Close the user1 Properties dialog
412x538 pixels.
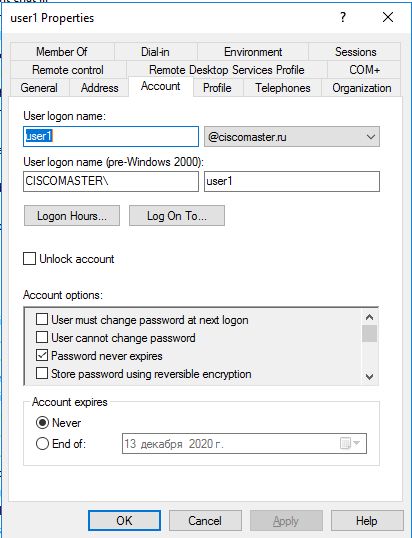388,17
